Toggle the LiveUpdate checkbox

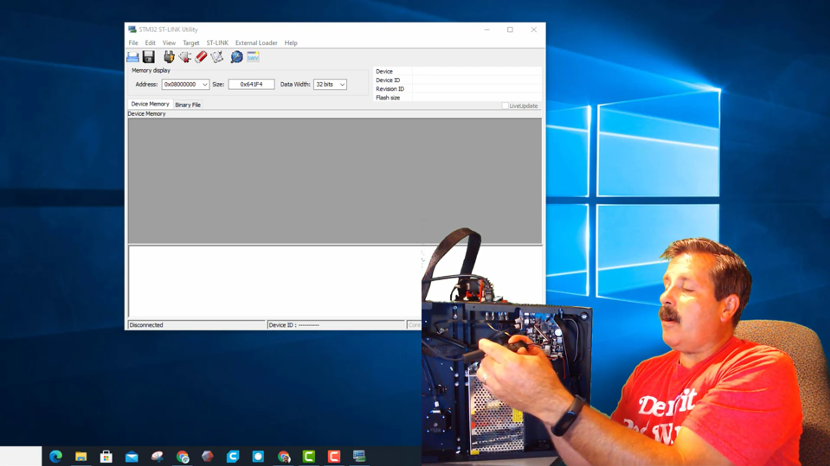point(505,106)
